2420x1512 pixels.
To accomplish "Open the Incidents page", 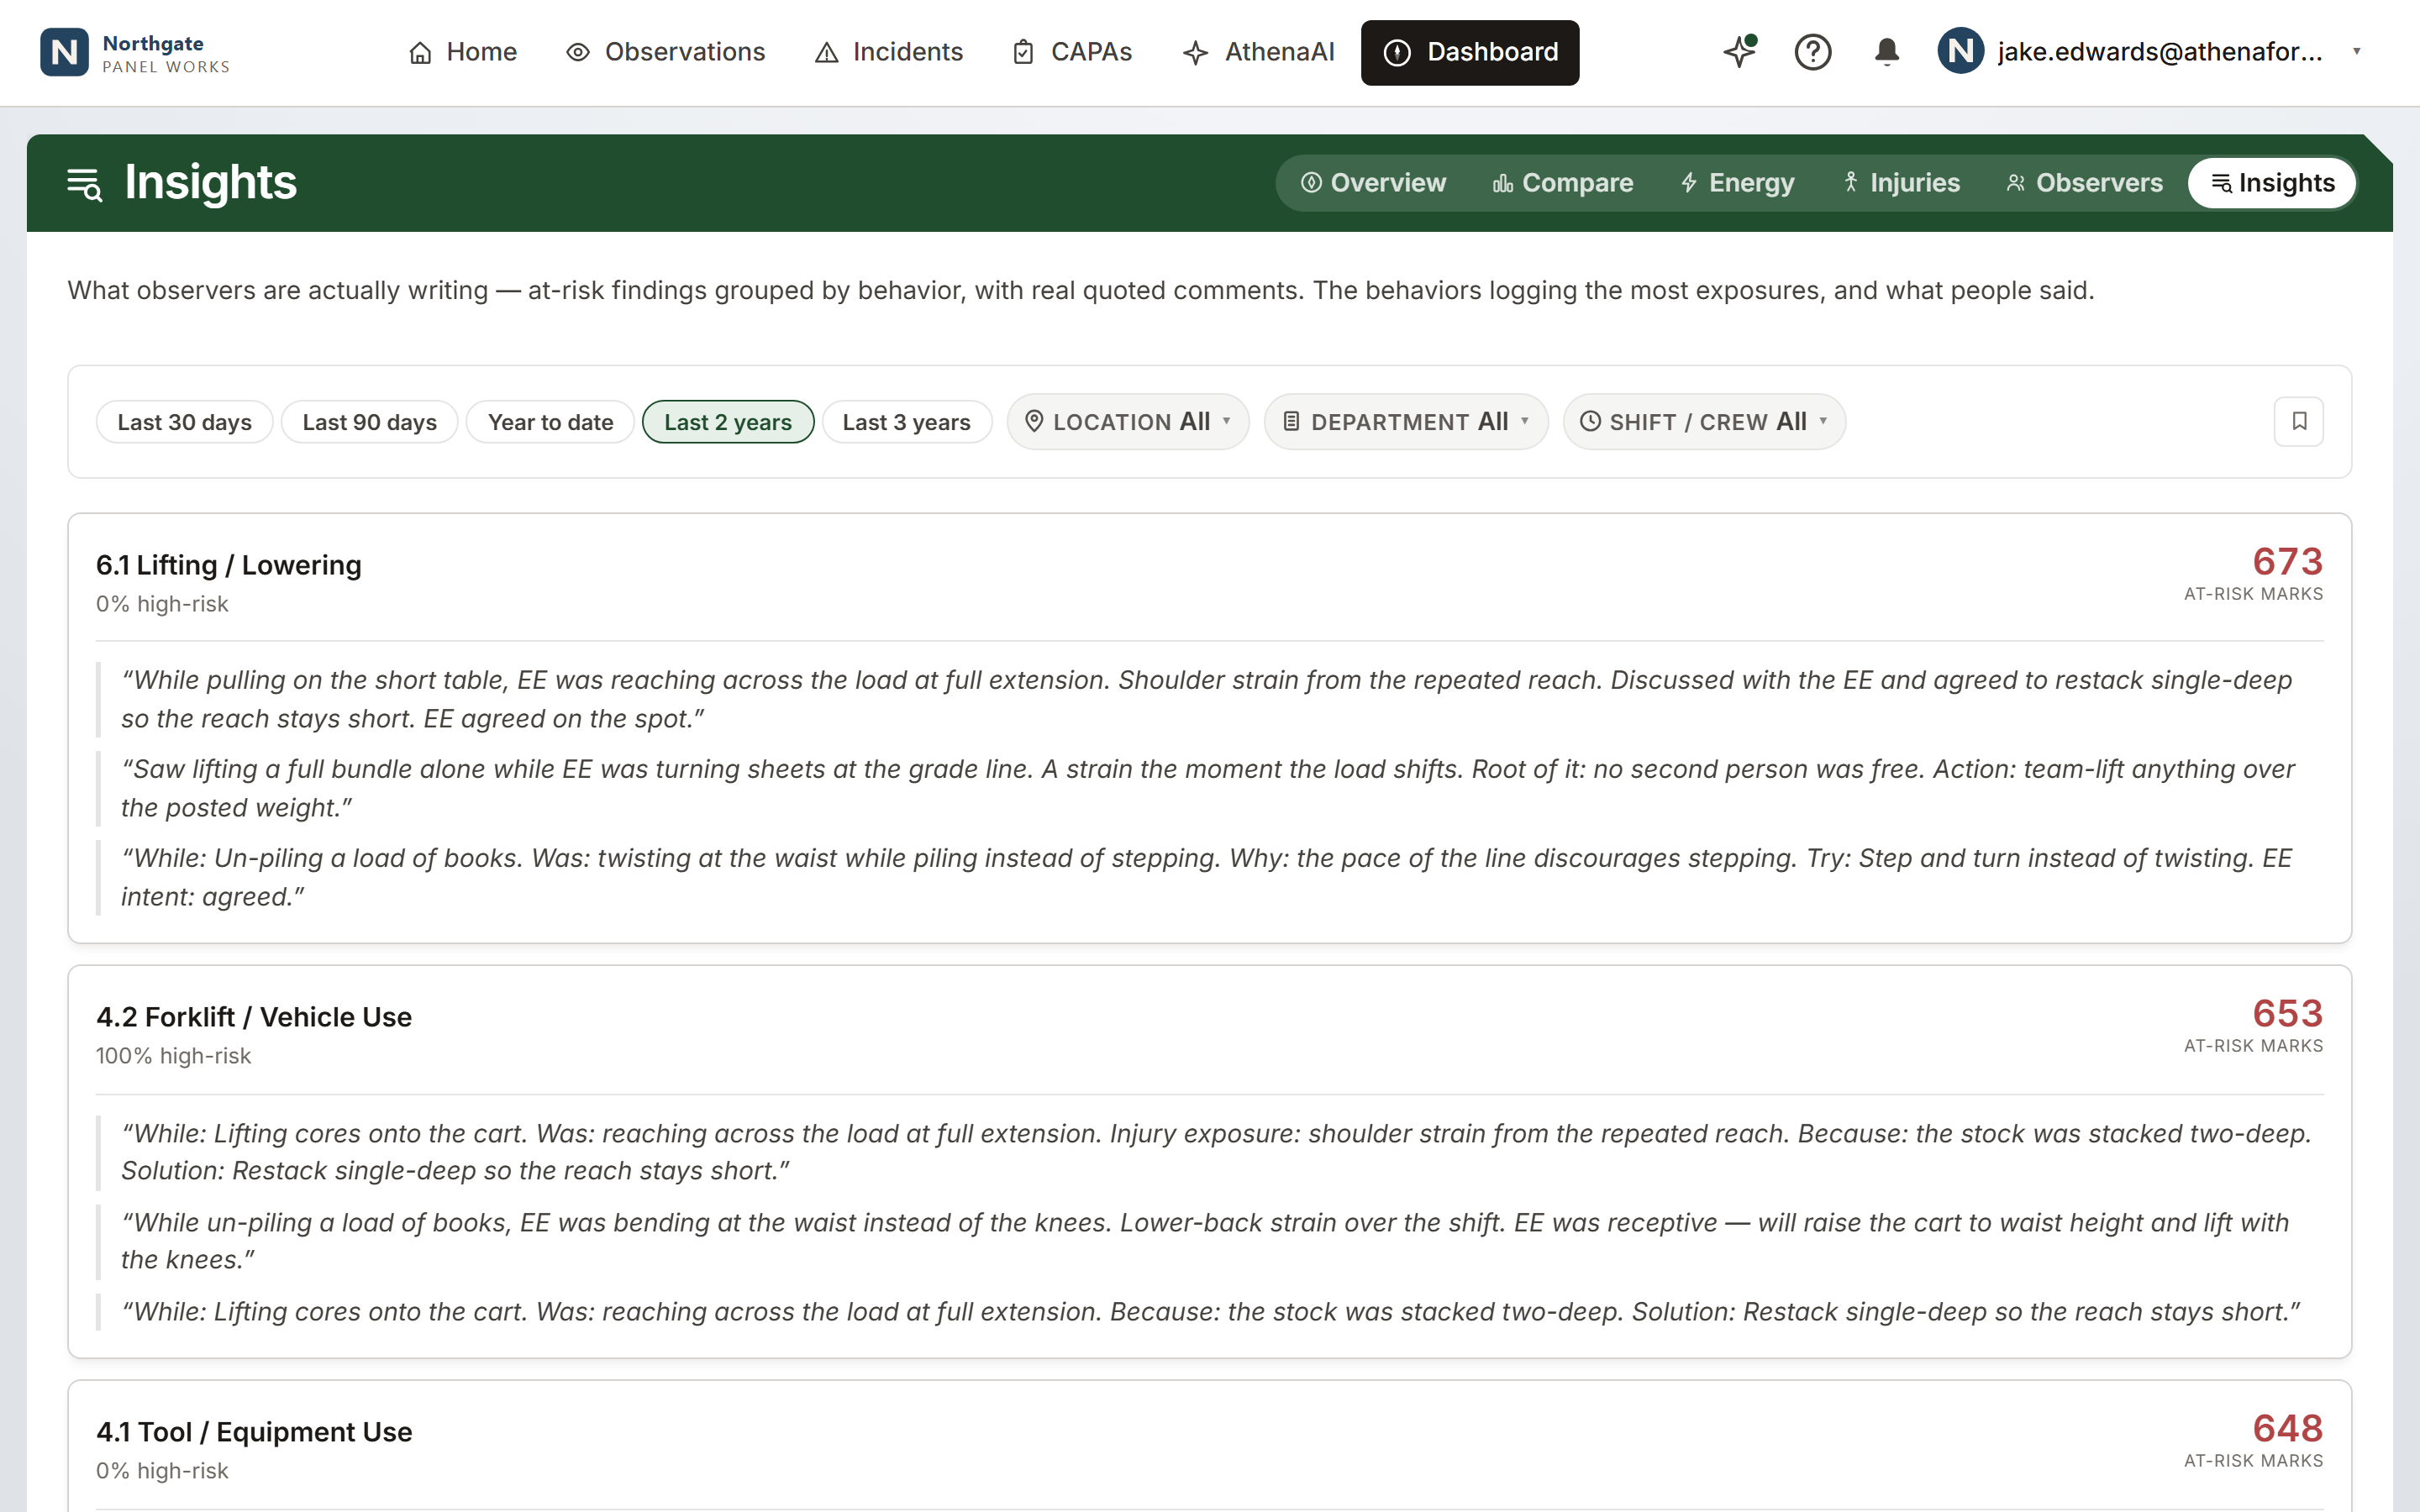I will click(x=889, y=52).
